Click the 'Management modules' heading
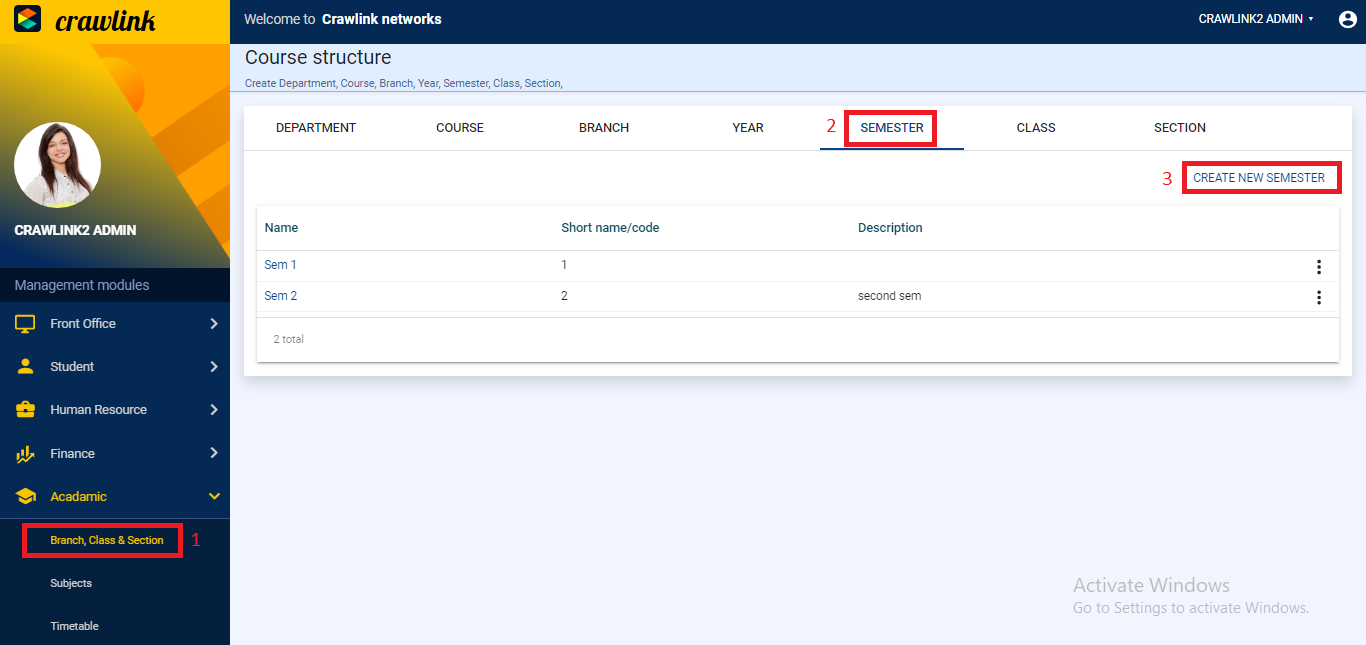Viewport: 1366px width, 645px height. [82, 285]
